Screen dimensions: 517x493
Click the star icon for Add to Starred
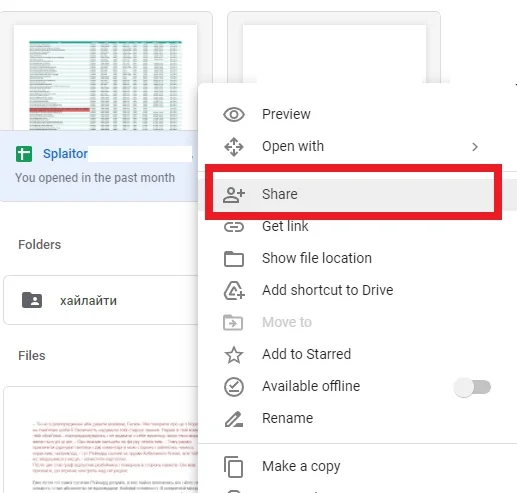tap(234, 355)
